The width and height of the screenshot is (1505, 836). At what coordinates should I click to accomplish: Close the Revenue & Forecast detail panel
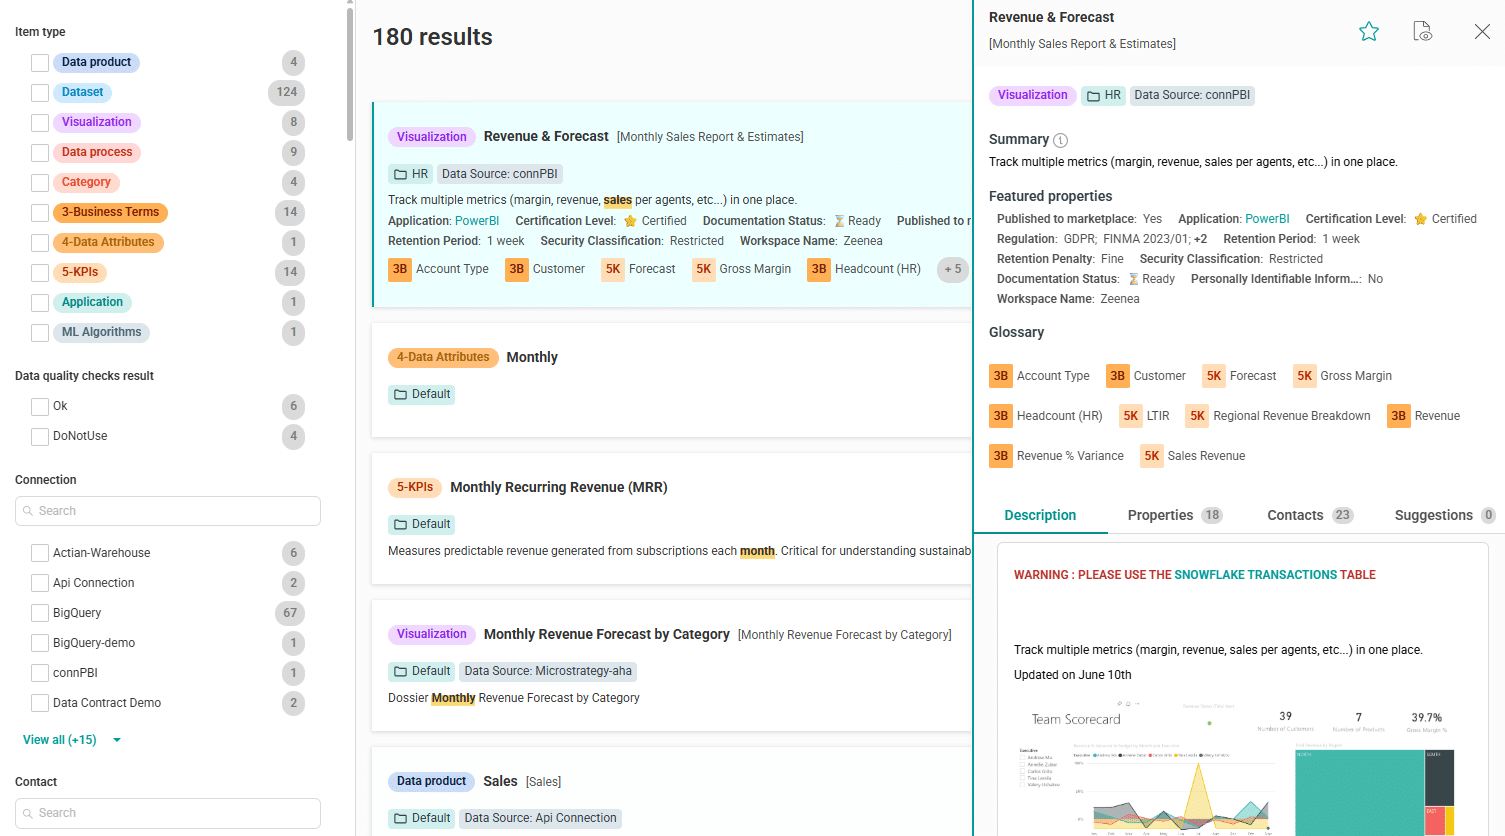point(1482,31)
